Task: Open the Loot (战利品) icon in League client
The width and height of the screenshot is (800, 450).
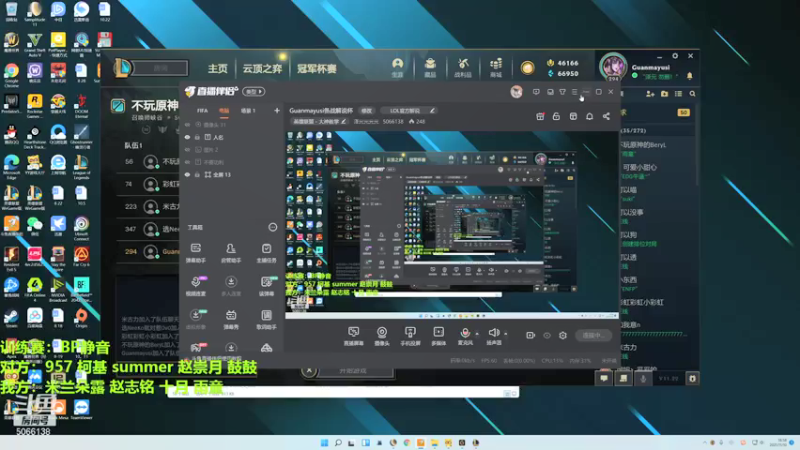Action: (463, 67)
